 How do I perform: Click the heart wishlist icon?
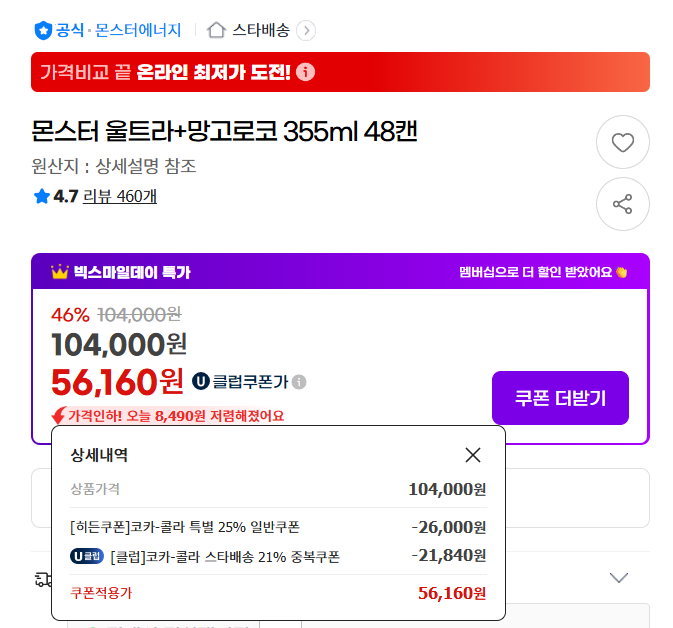point(622,143)
